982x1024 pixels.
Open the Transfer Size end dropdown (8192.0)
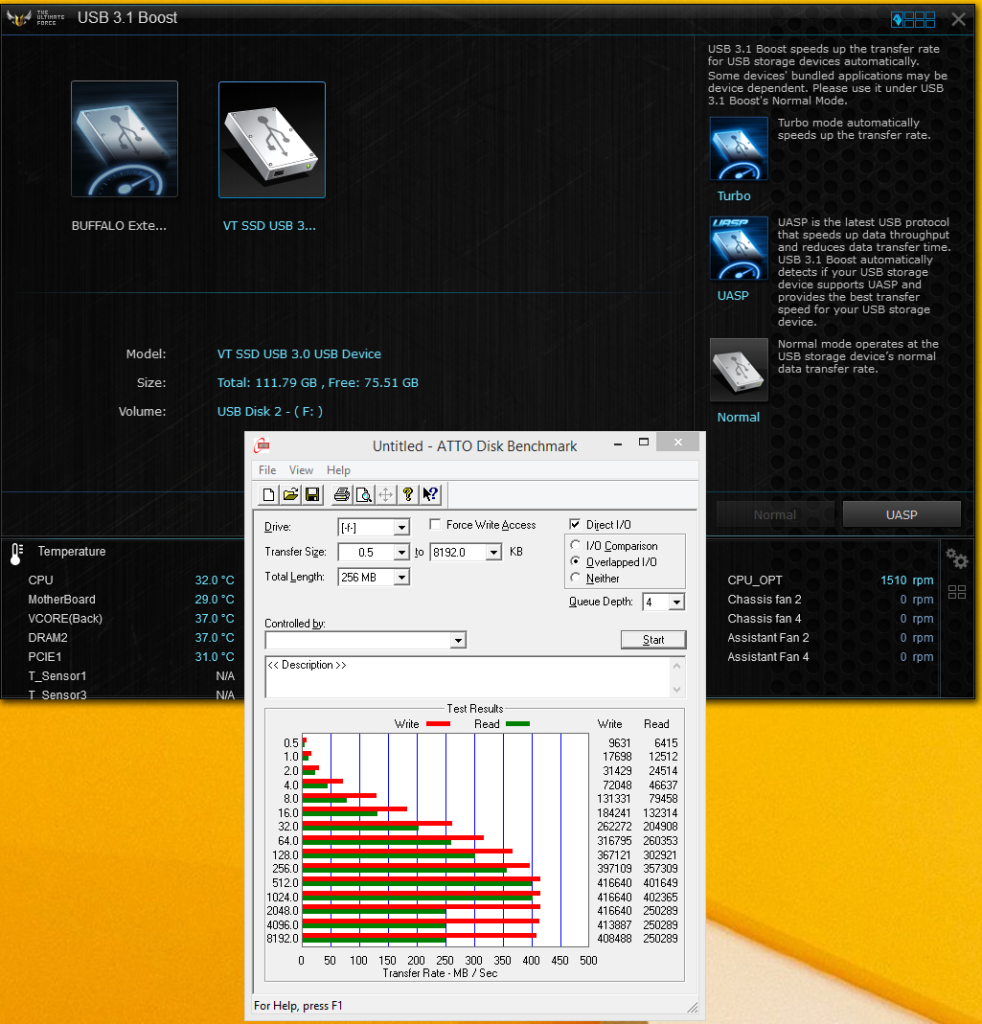494,552
